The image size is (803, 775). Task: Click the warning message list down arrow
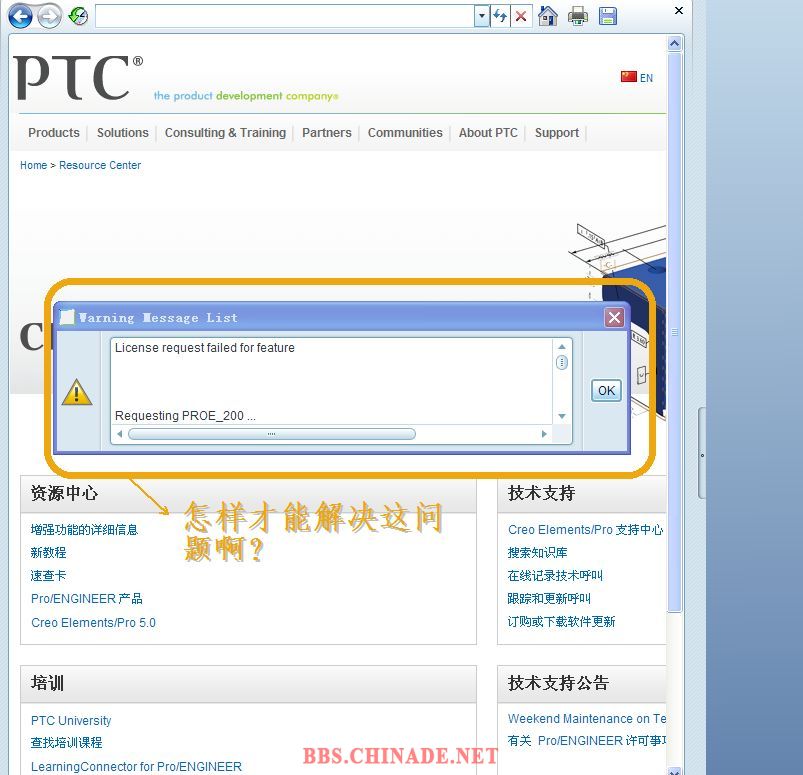coord(562,416)
